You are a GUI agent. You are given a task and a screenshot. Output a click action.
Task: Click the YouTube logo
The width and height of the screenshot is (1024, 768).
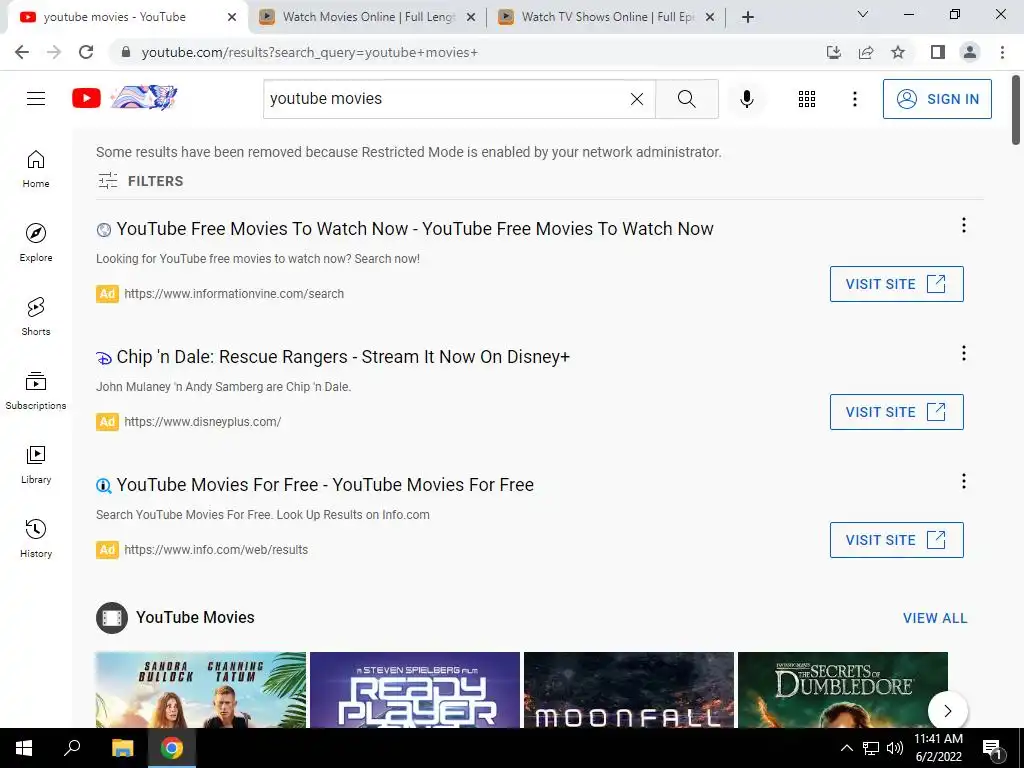pyautogui.click(x=86, y=99)
